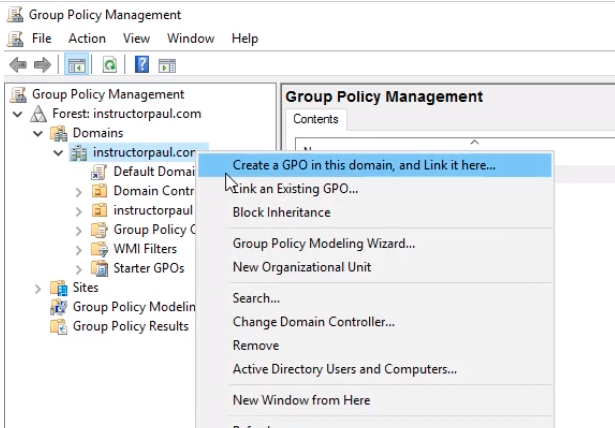Choose Block Inheritance from context menu
The image size is (615, 428).
pyautogui.click(x=281, y=212)
